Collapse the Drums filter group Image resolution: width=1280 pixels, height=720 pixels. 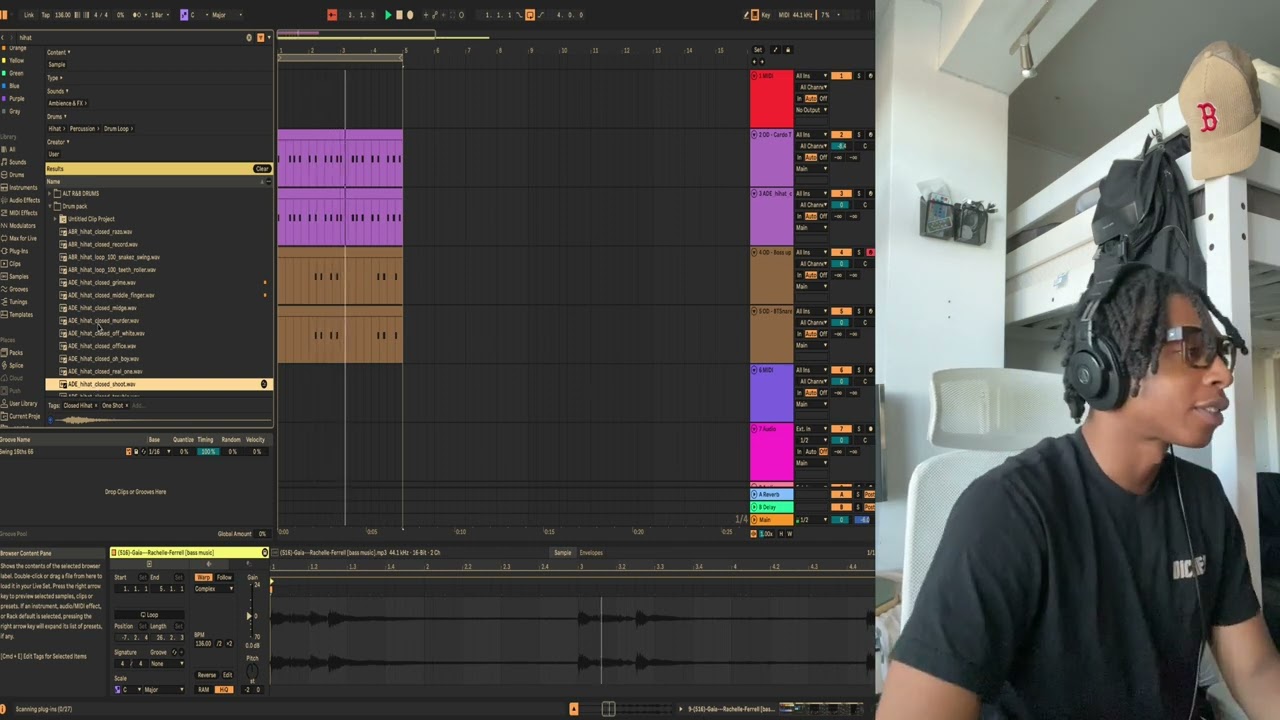(x=57, y=116)
